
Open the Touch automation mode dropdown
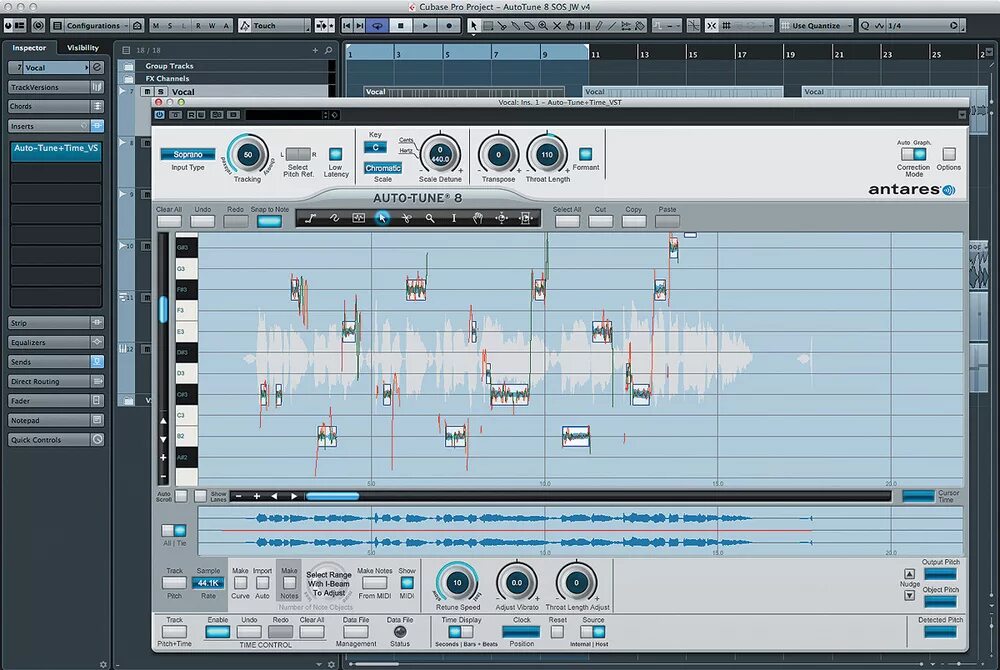point(275,25)
